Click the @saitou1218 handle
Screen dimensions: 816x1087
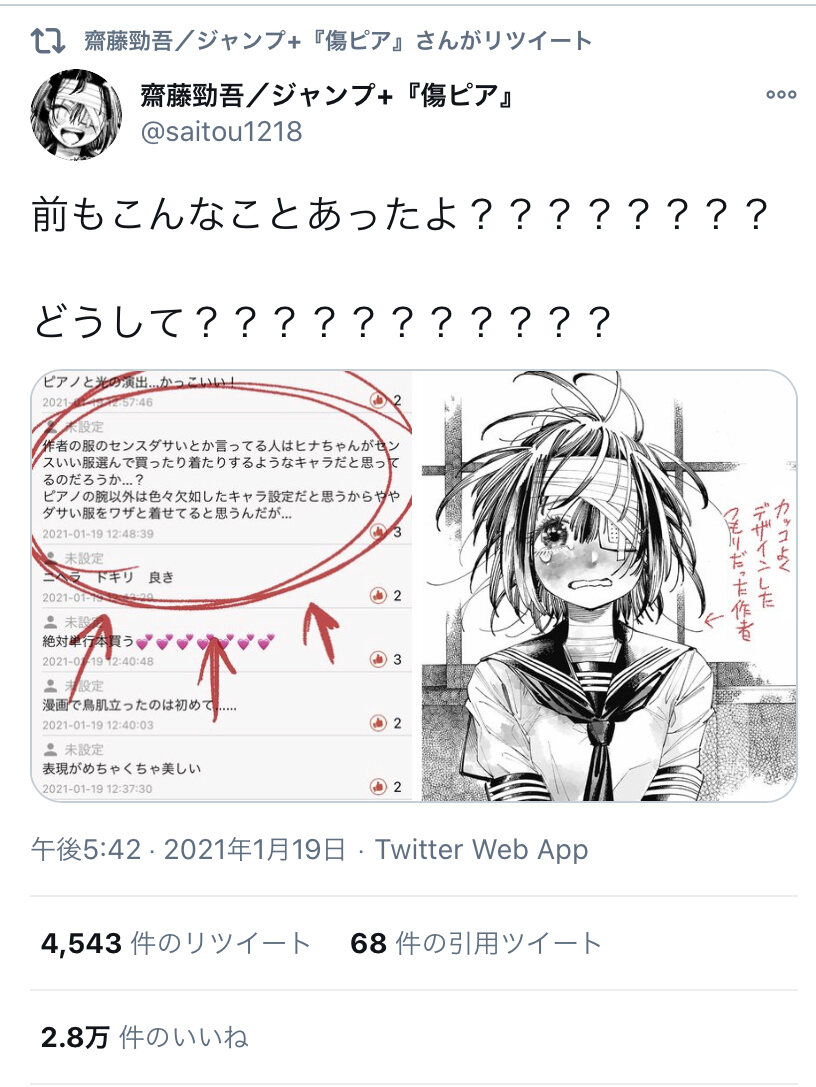click(x=221, y=132)
